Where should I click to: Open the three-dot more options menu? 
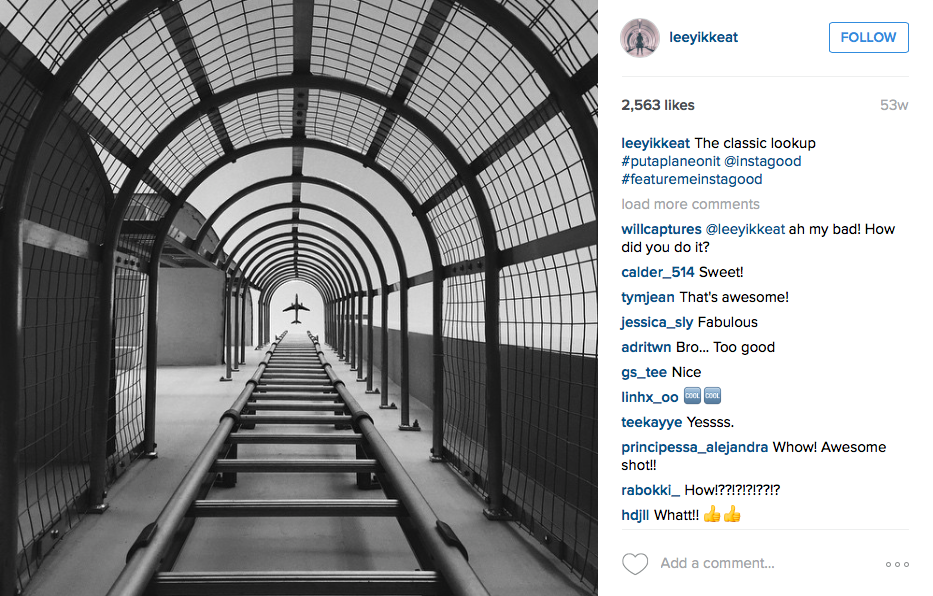point(897,564)
